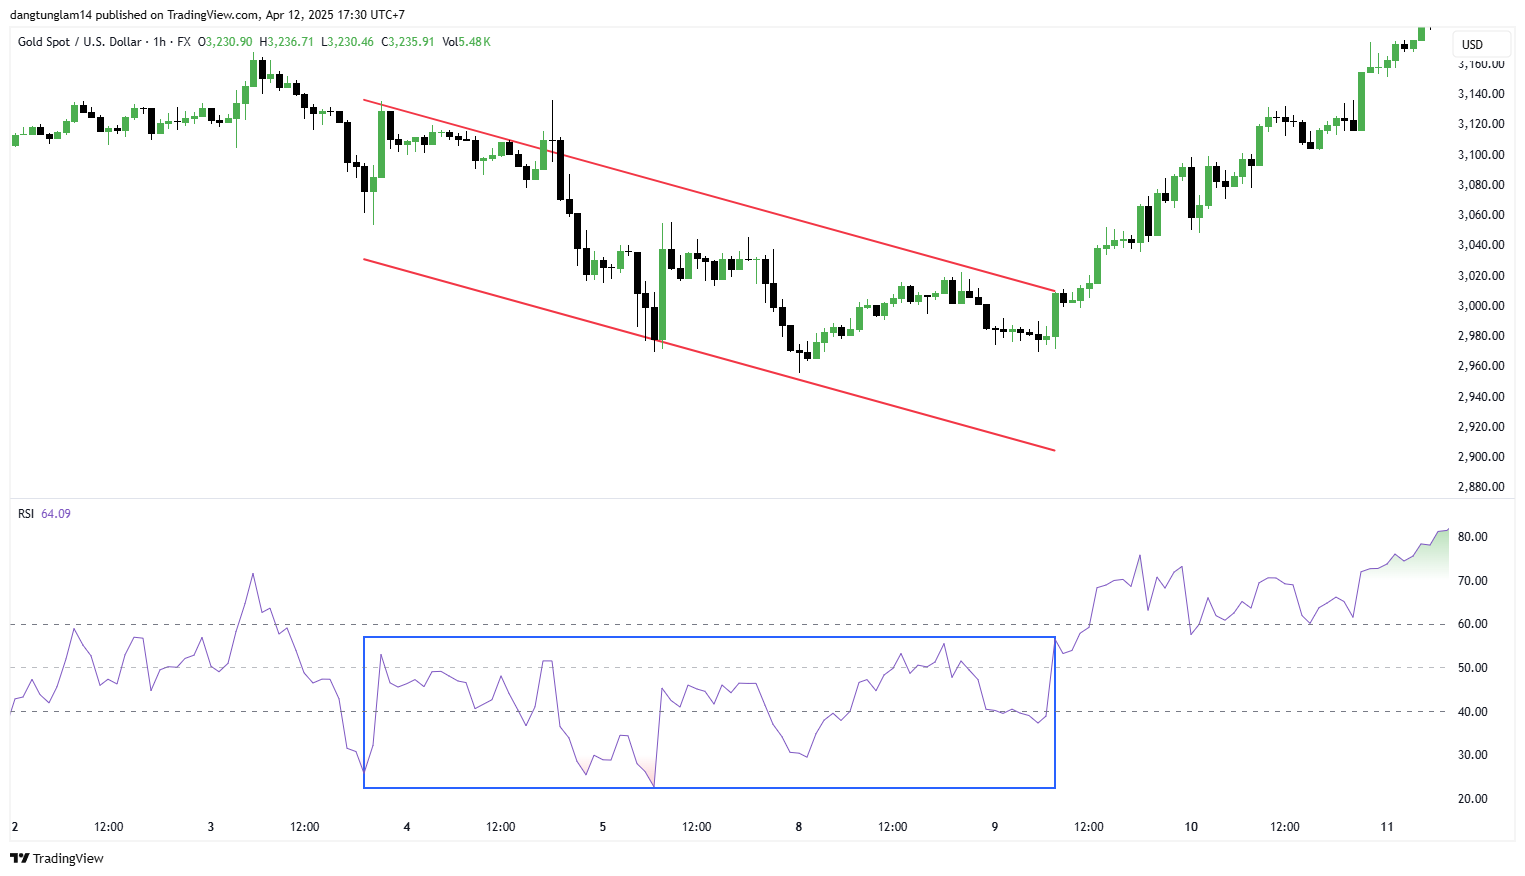This screenshot has width=1525, height=876.
Task: Click the 3,160.00 price axis label
Action: pos(1481,64)
